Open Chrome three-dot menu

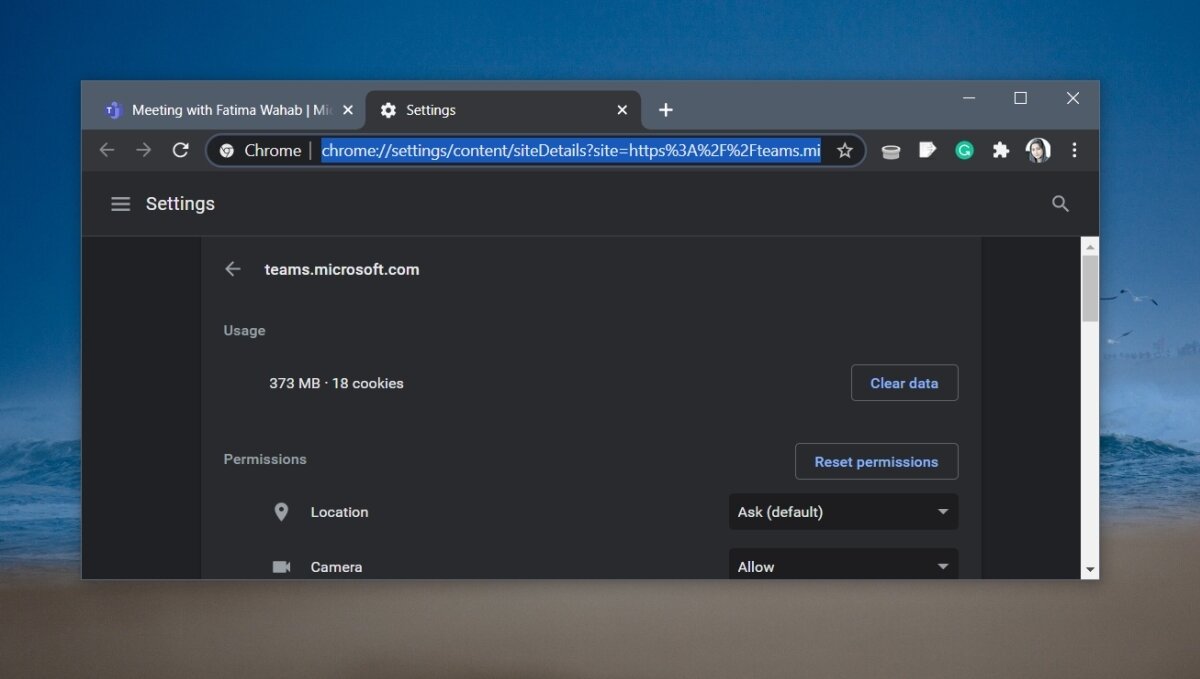click(x=1075, y=150)
